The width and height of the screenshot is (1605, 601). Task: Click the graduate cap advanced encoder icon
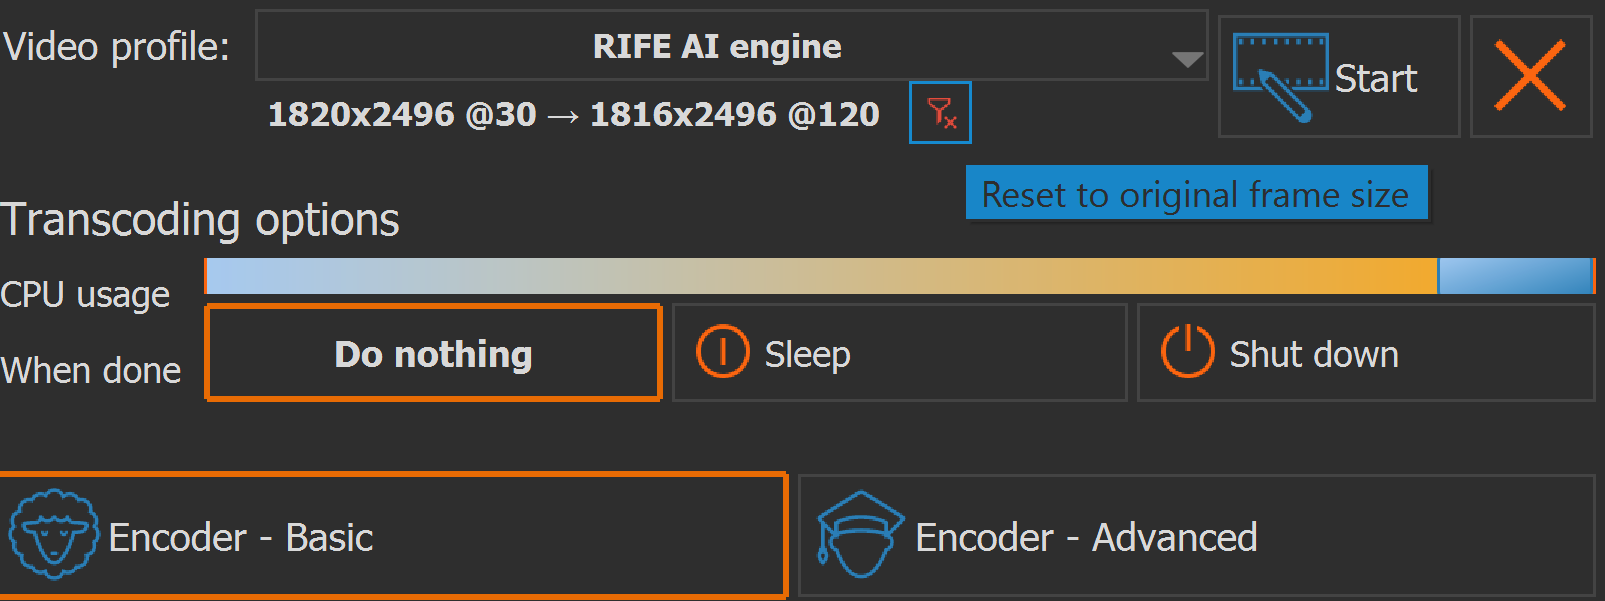pos(858,535)
